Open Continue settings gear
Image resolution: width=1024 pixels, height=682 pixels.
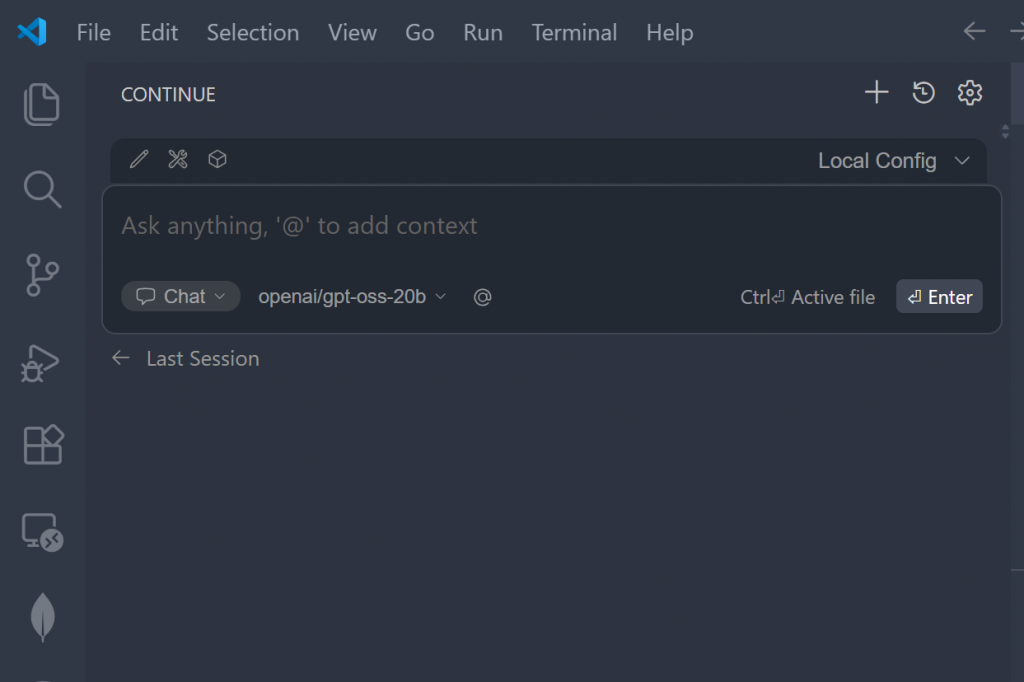pyautogui.click(x=970, y=93)
